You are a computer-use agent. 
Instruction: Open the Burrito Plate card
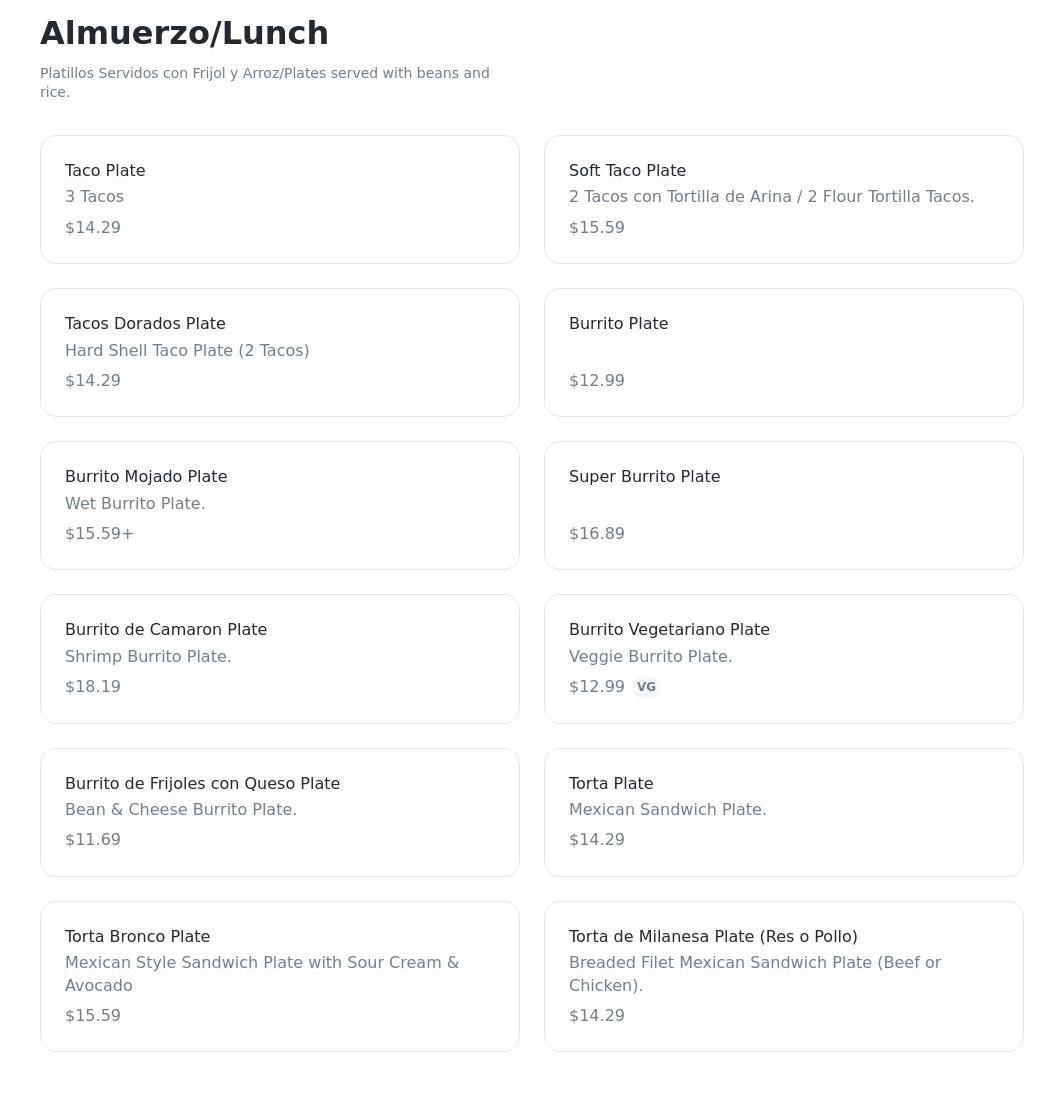pyautogui.click(x=784, y=352)
